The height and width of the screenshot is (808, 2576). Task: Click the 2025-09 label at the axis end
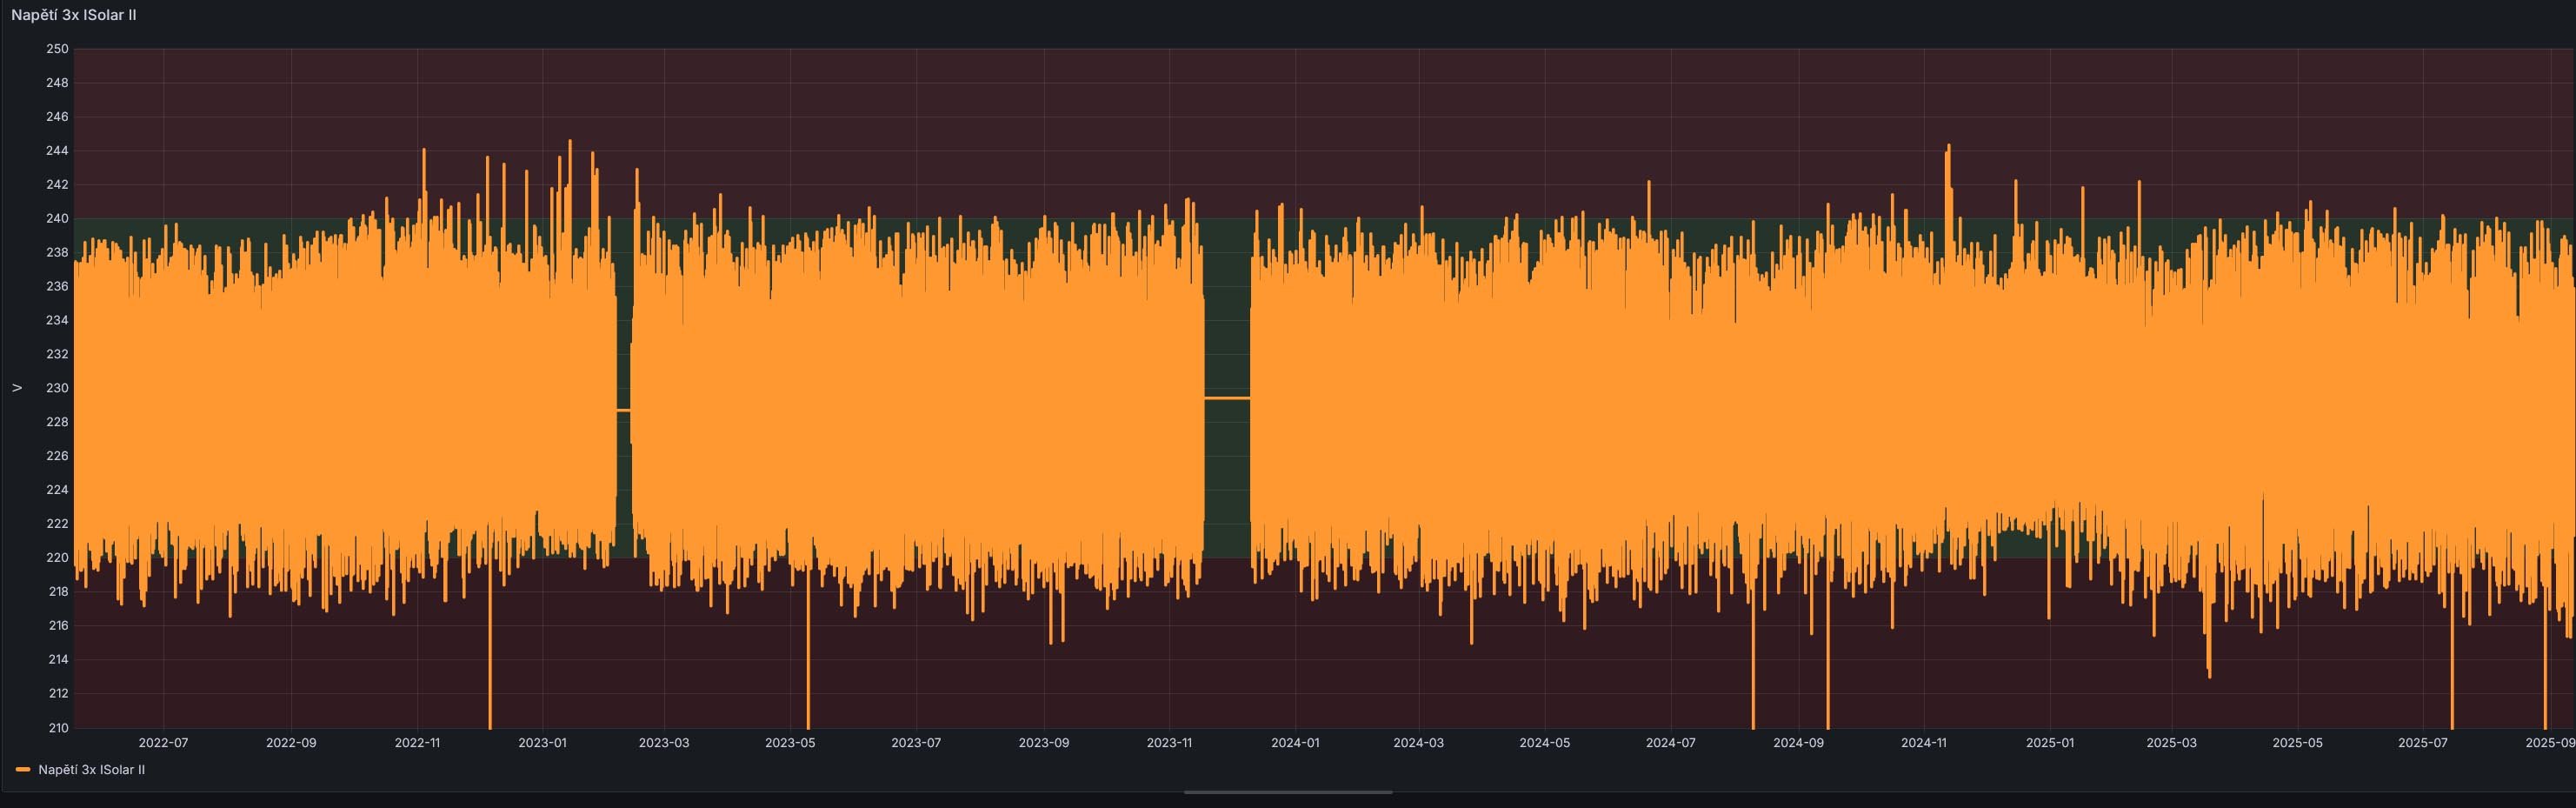pos(2549,743)
